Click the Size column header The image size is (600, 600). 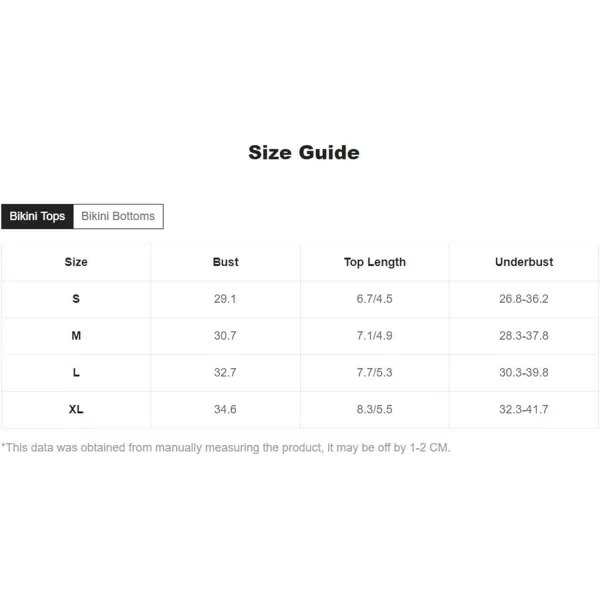point(76,262)
